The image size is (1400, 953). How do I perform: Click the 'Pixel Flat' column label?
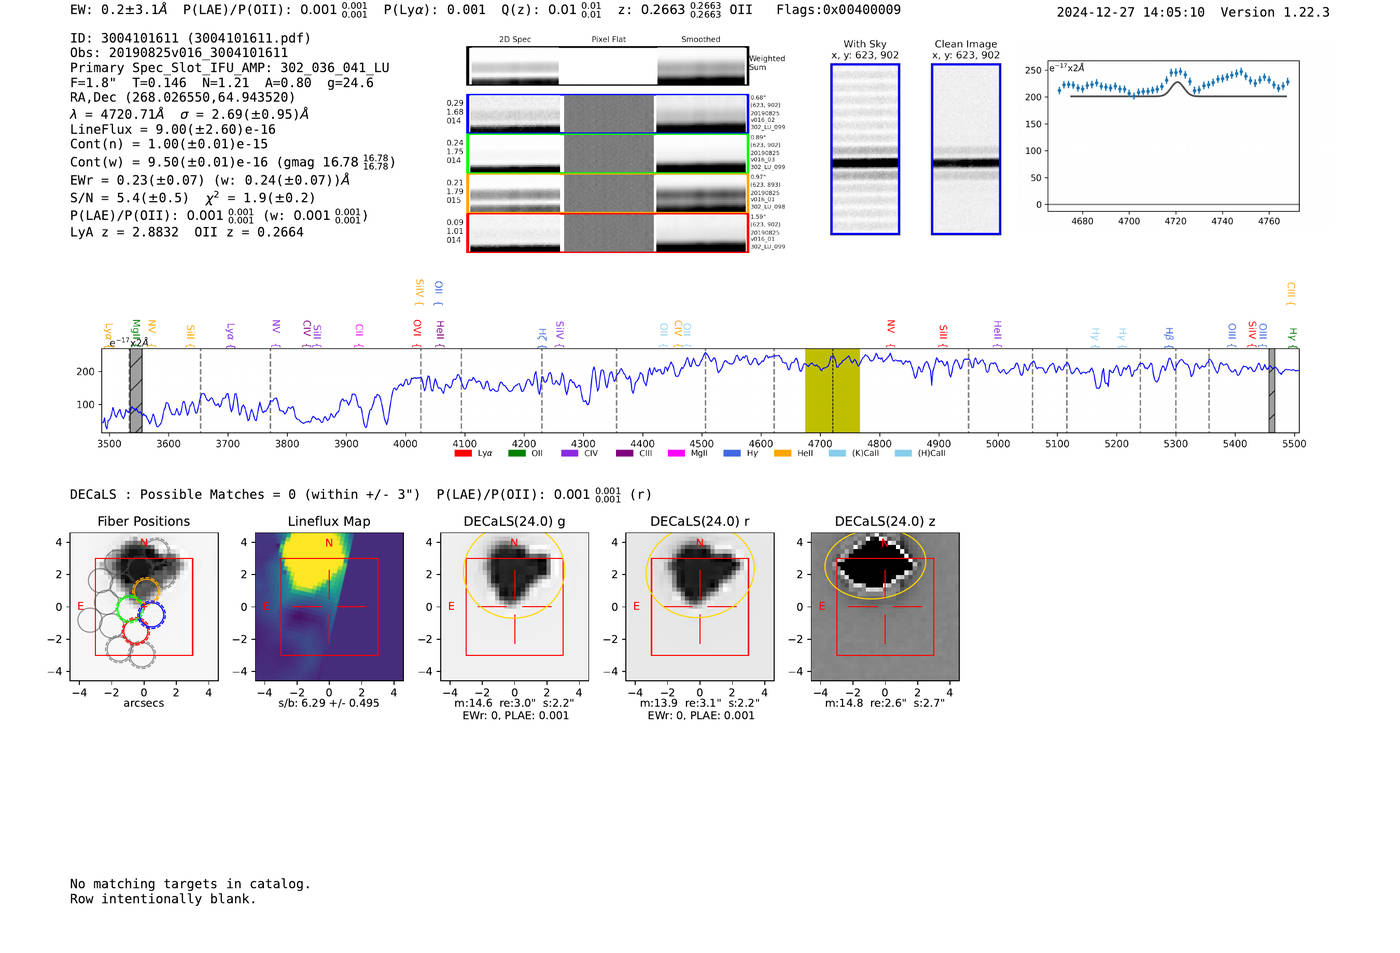coord(608,40)
